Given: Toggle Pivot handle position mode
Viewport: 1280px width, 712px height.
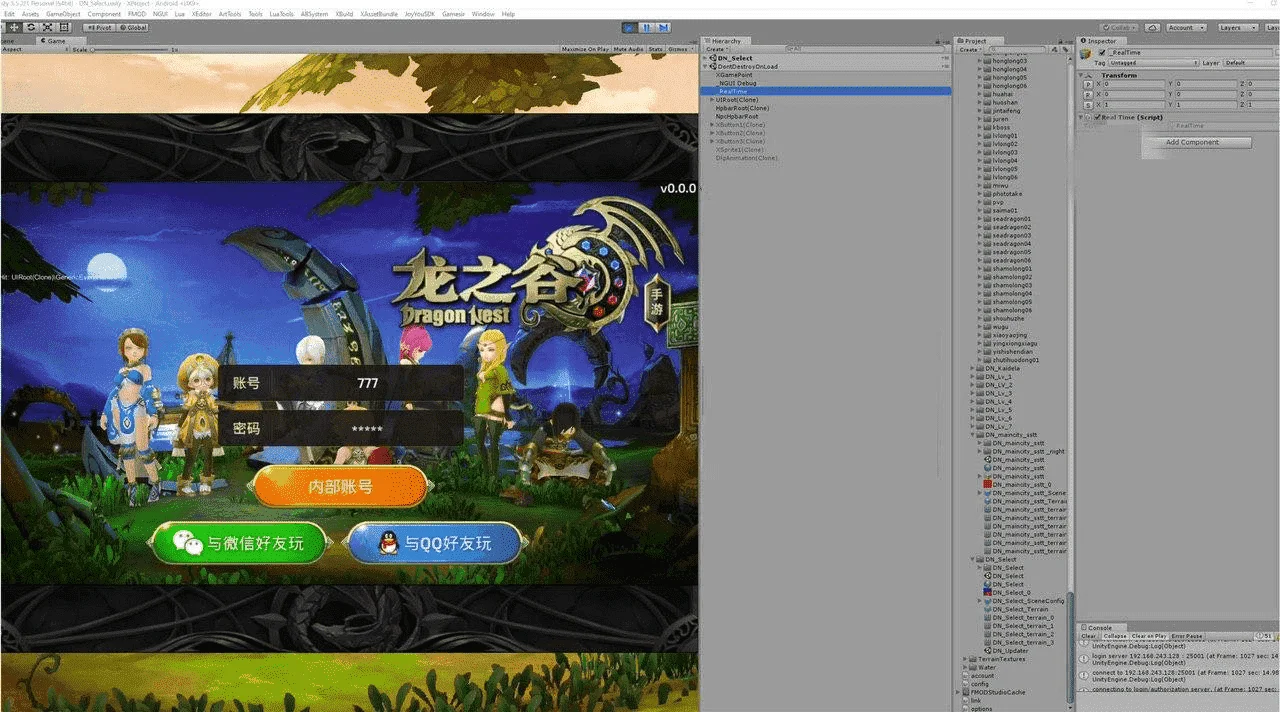Looking at the screenshot, I should coord(100,27).
